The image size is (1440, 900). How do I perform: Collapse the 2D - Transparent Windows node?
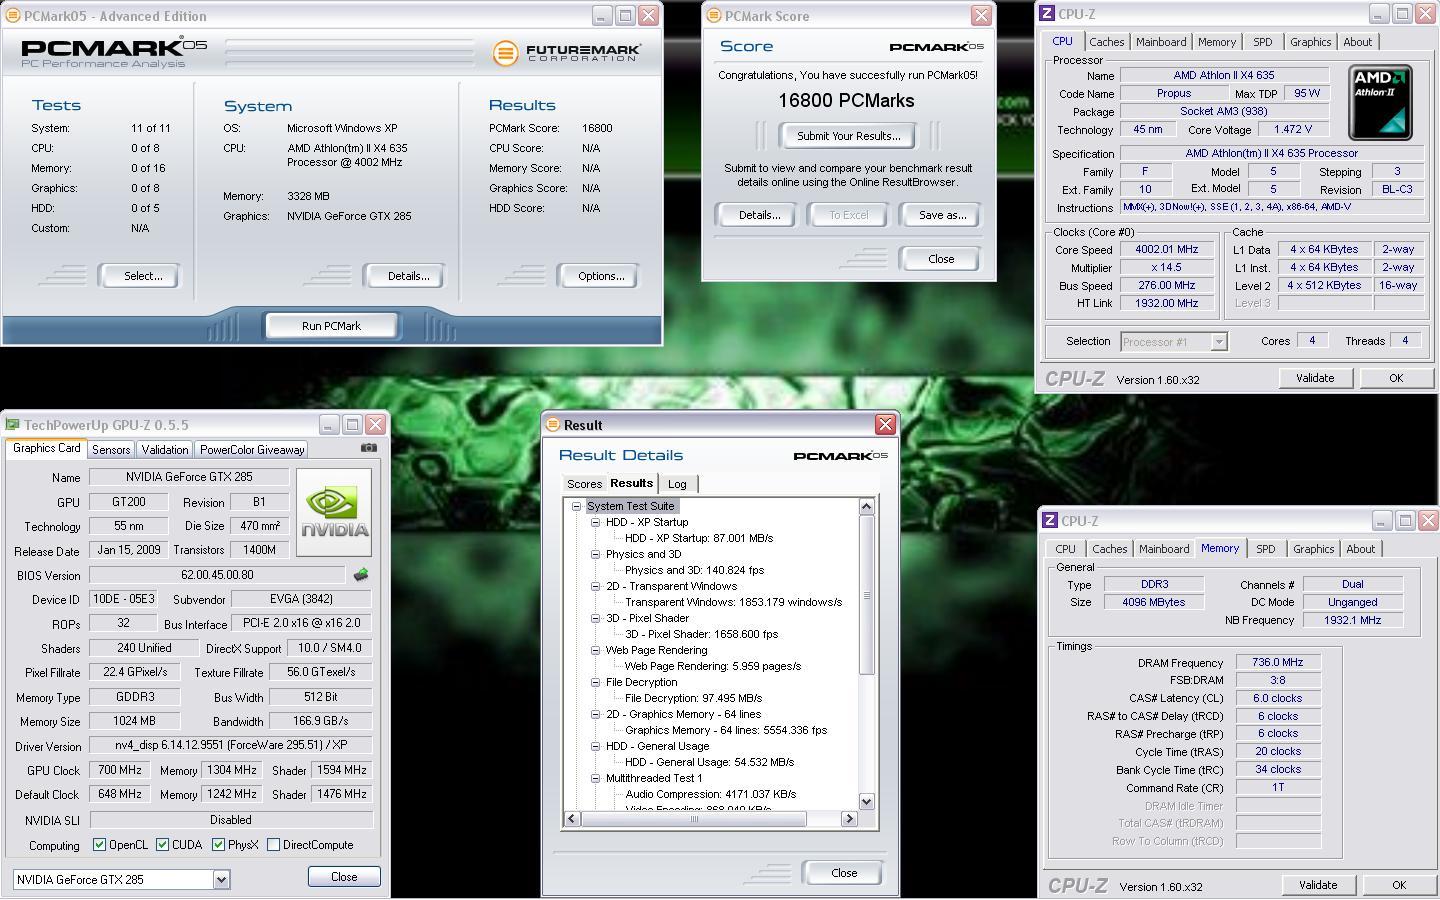(595, 586)
